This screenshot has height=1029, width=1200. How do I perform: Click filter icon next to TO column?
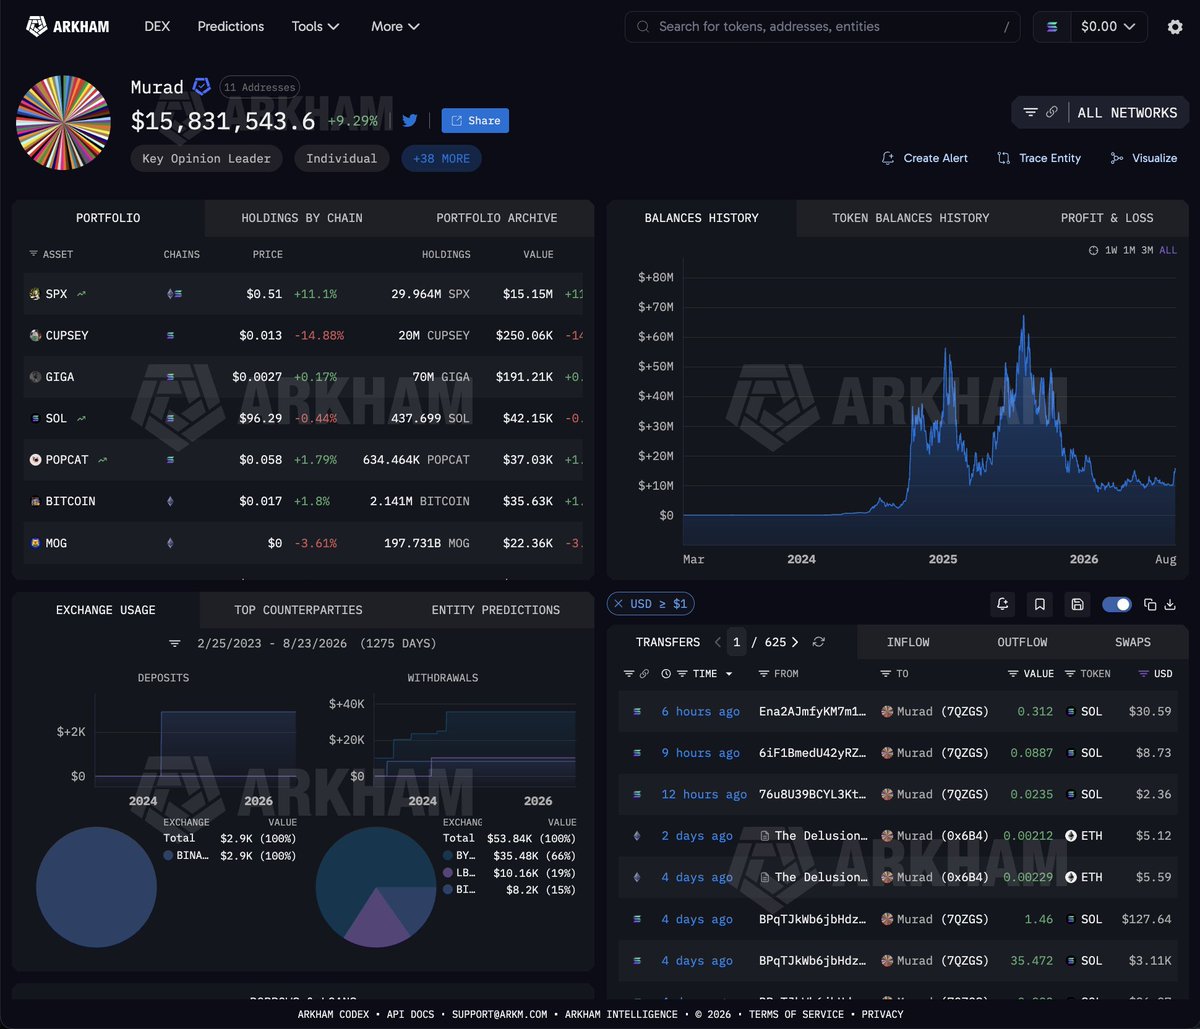click(887, 673)
